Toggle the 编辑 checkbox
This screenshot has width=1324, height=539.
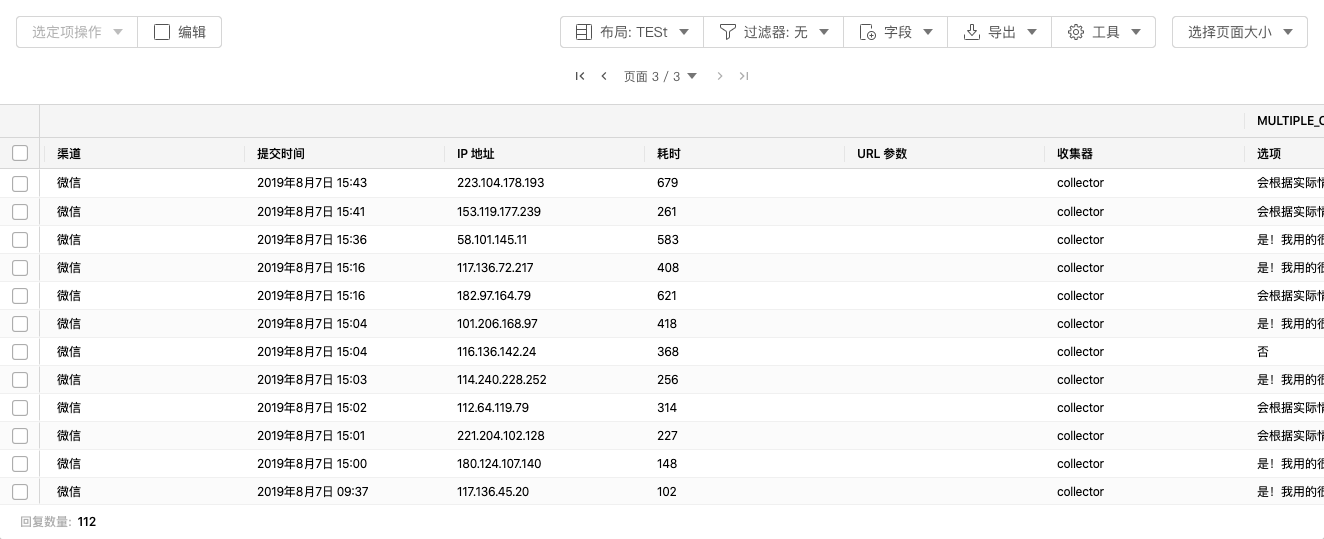tap(162, 32)
